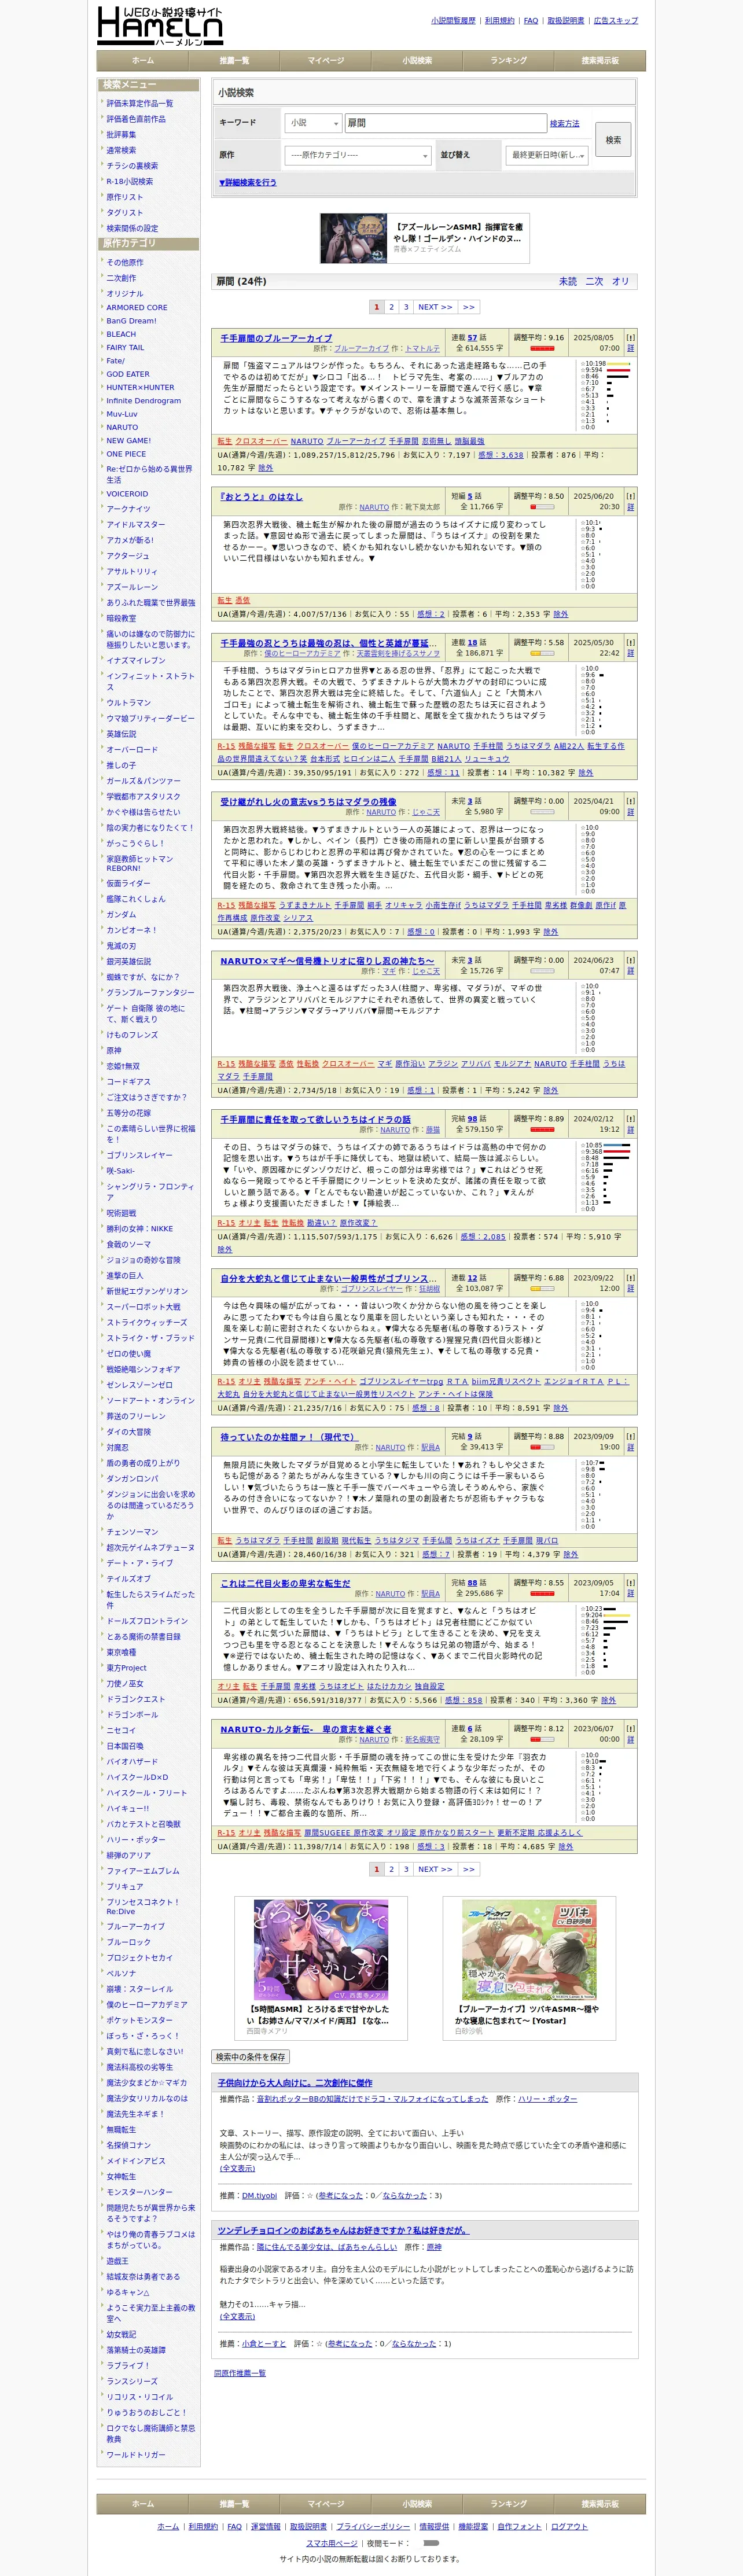743x2576 pixels.
Task: Expand 全文表示 for the 原神 recommendation
Action: coord(237,2316)
